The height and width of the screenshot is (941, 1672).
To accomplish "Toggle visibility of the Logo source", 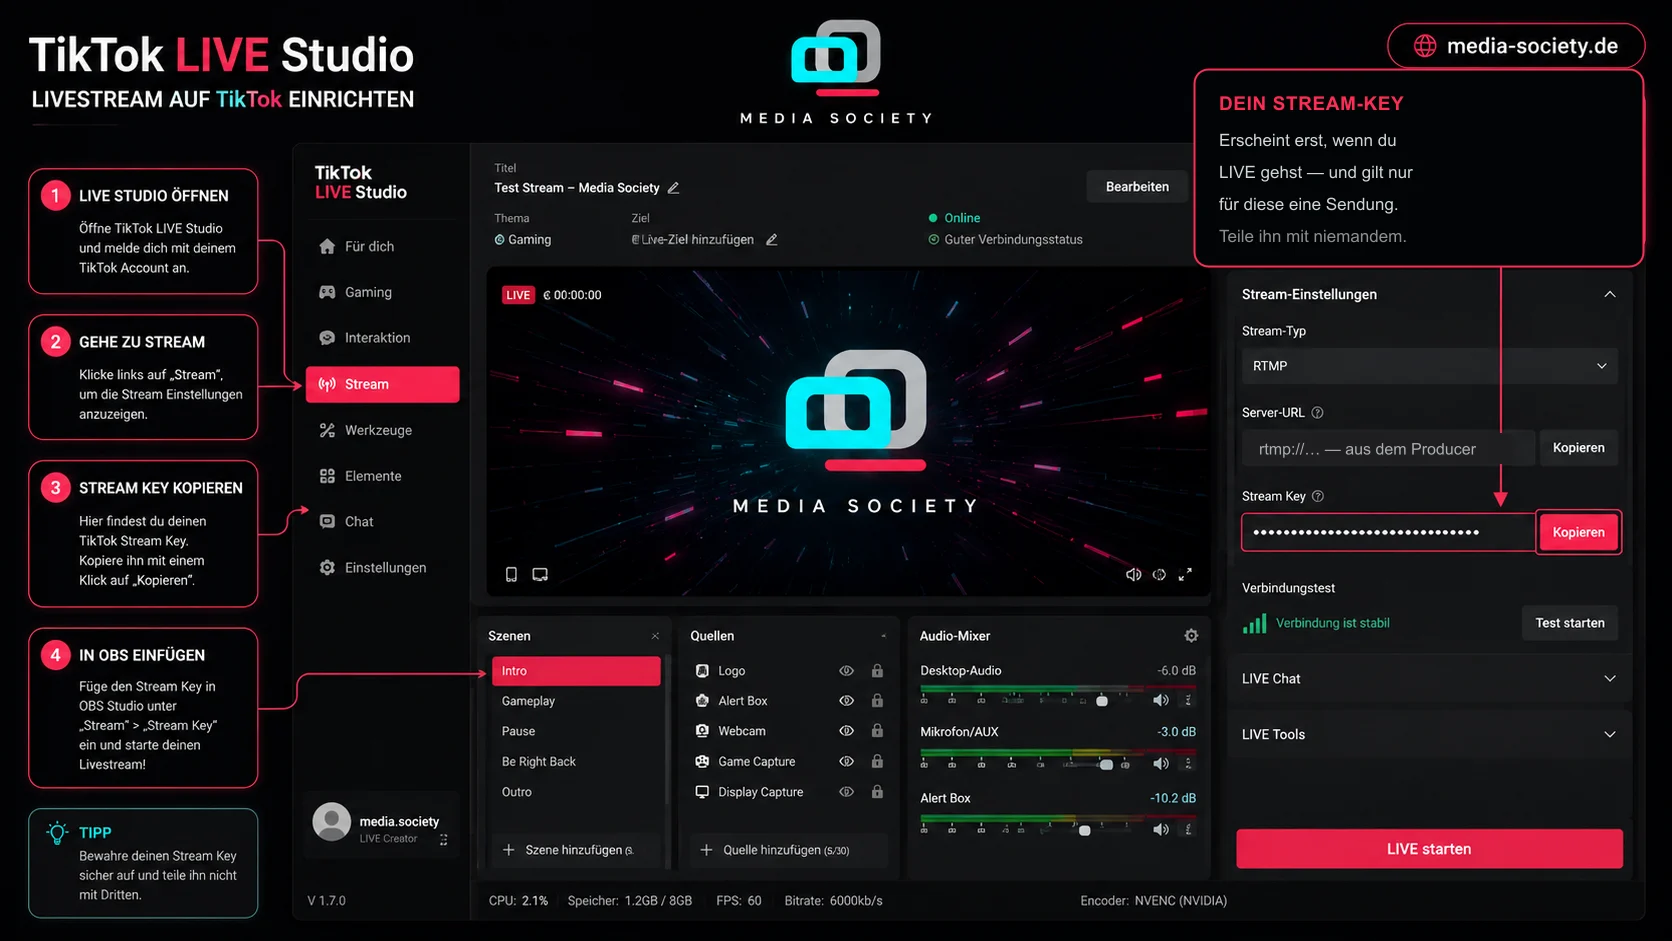I will [846, 671].
